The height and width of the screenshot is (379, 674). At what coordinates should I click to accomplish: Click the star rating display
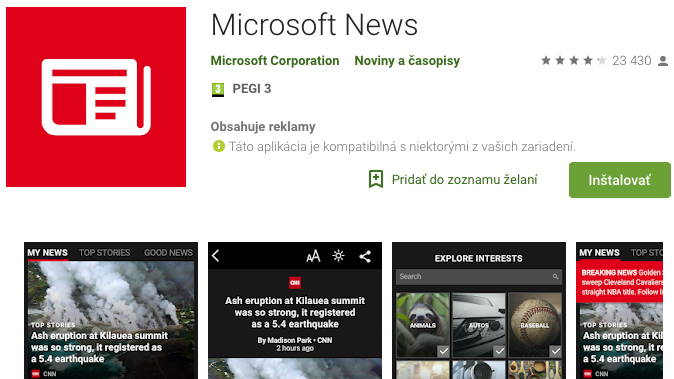[x=573, y=61]
